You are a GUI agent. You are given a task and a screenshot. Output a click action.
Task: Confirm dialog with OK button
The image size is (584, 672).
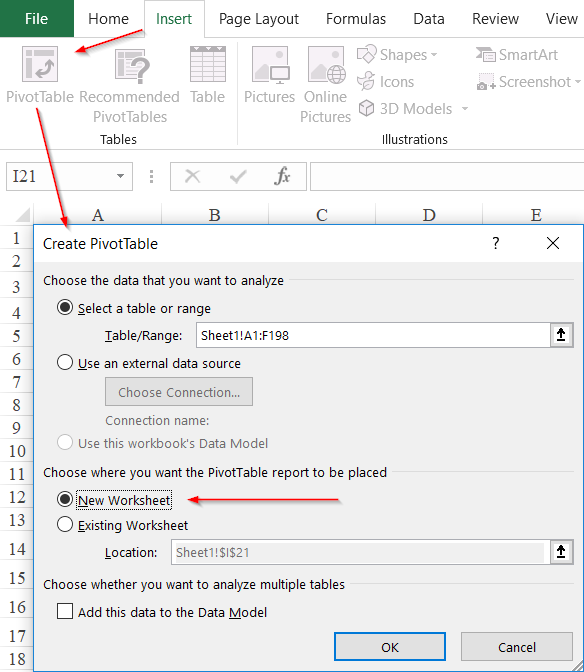[x=390, y=647]
